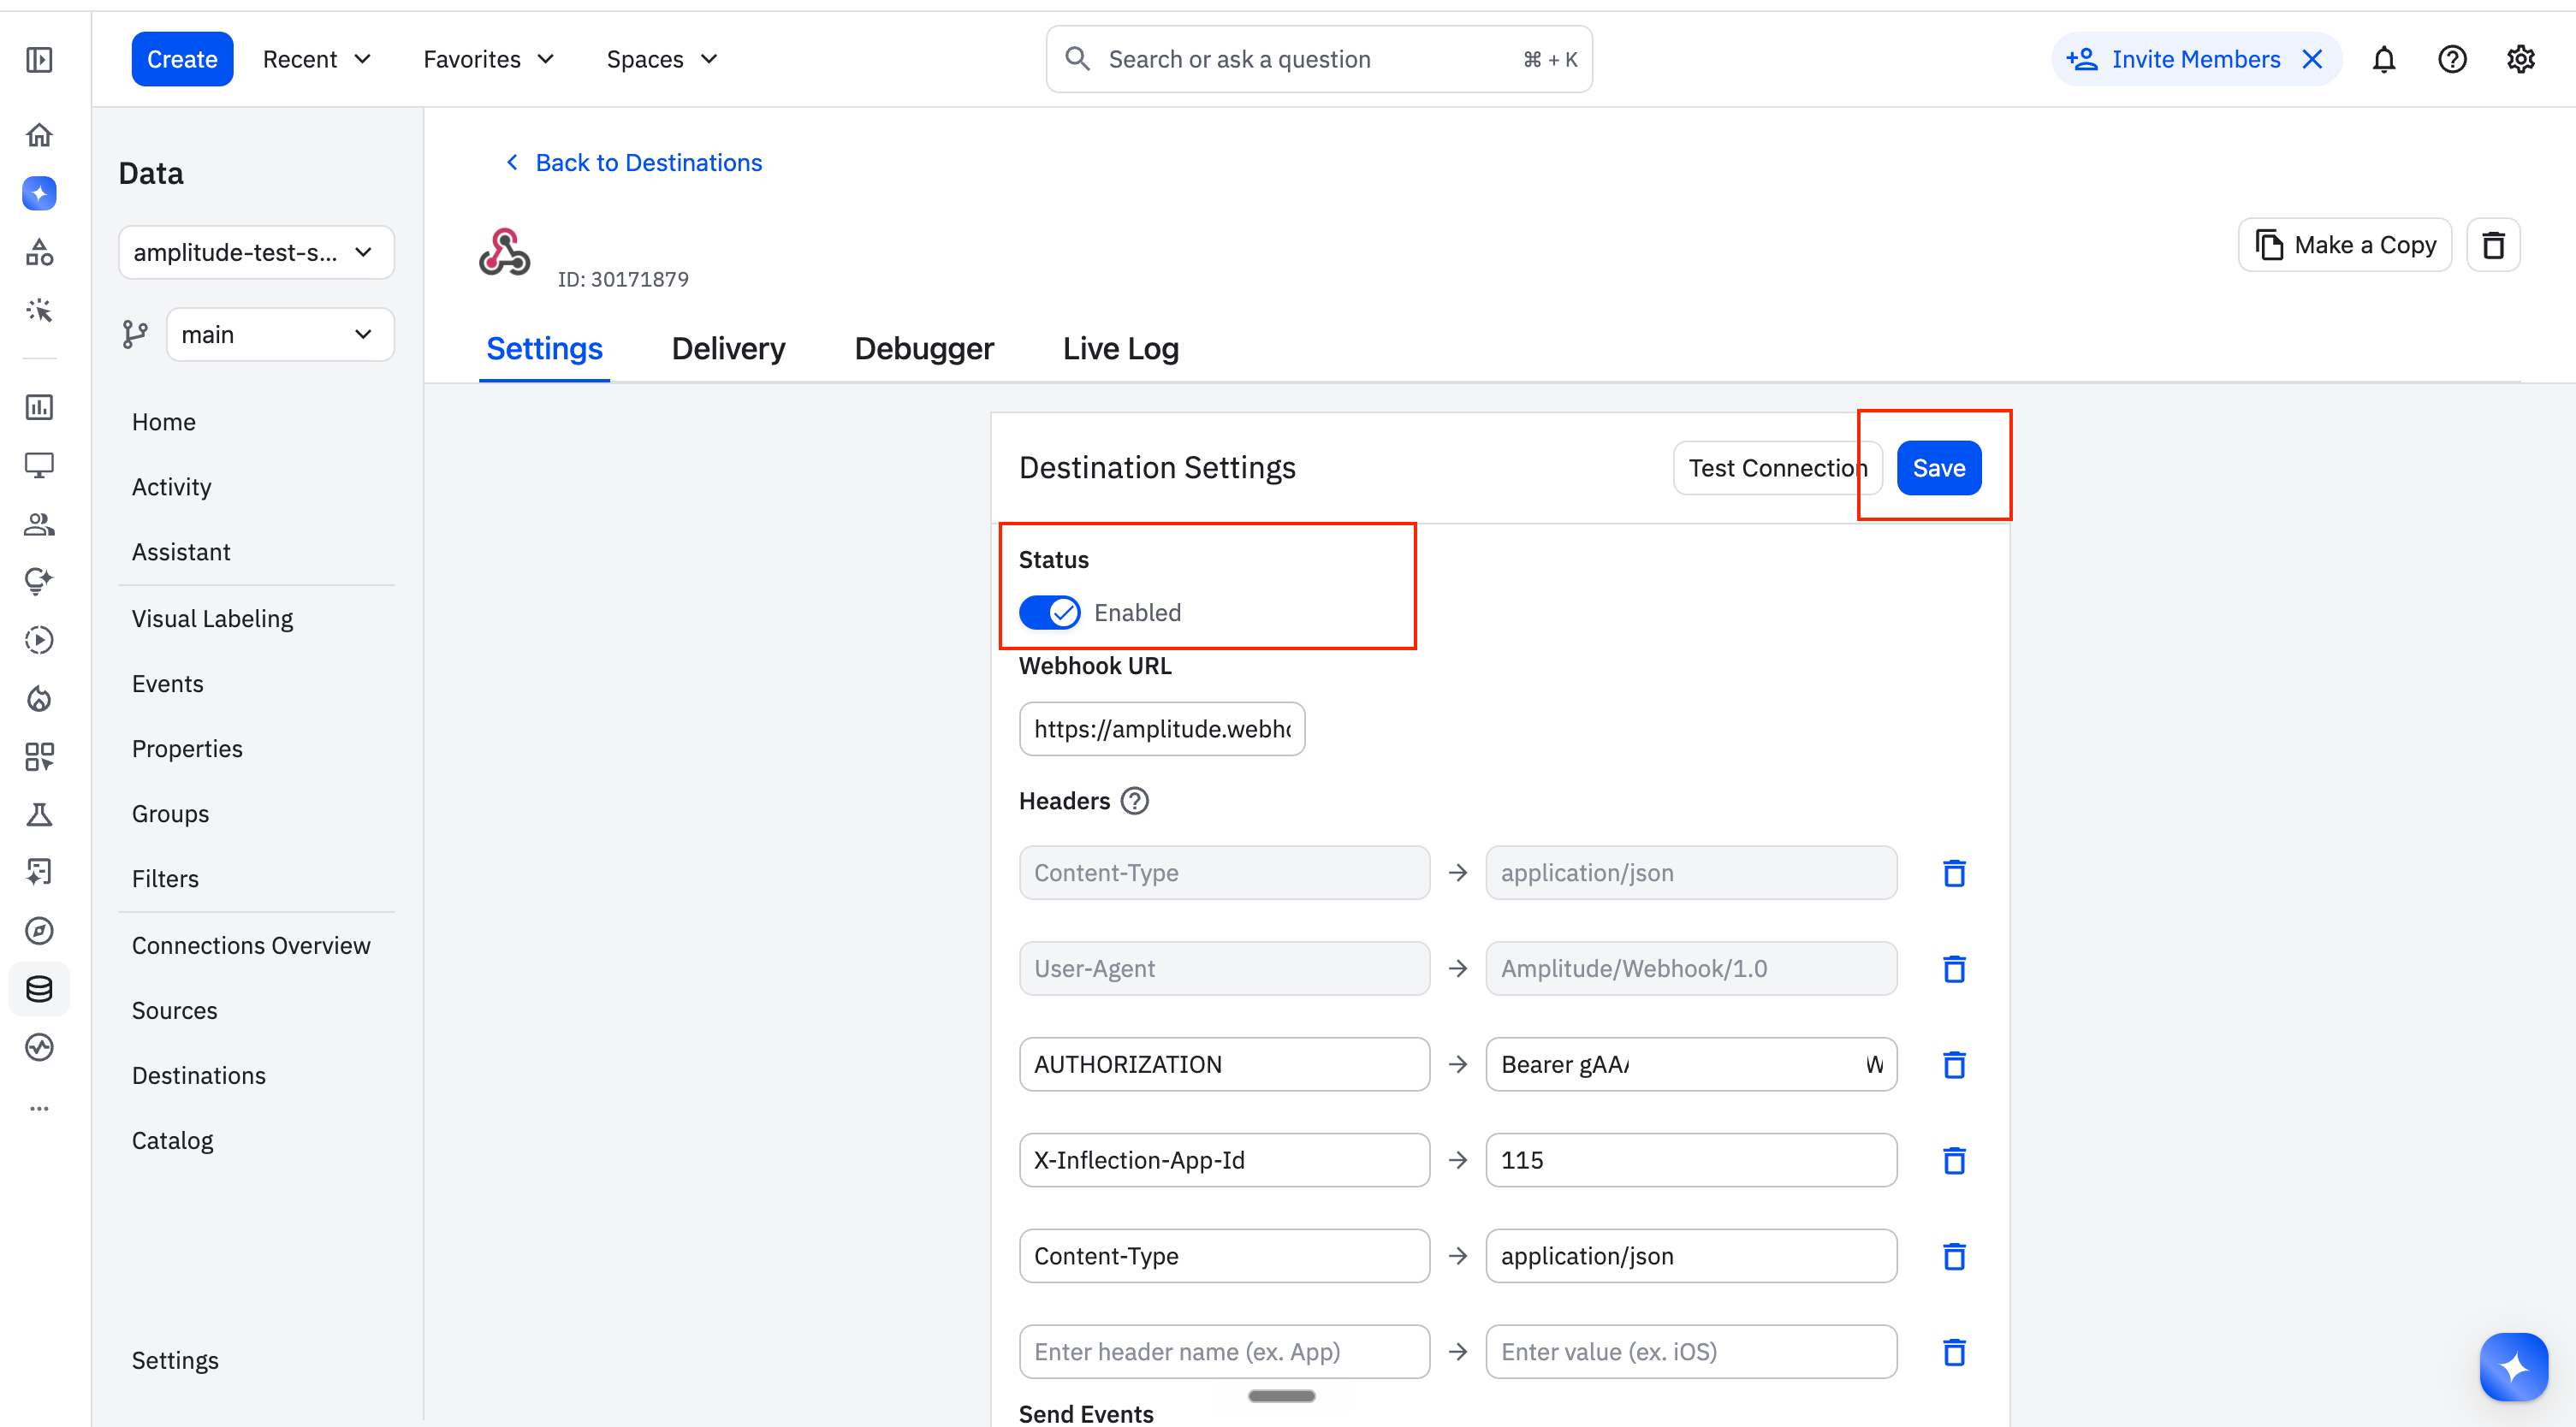Open the cursor-click icon in left rail

coord(39,310)
